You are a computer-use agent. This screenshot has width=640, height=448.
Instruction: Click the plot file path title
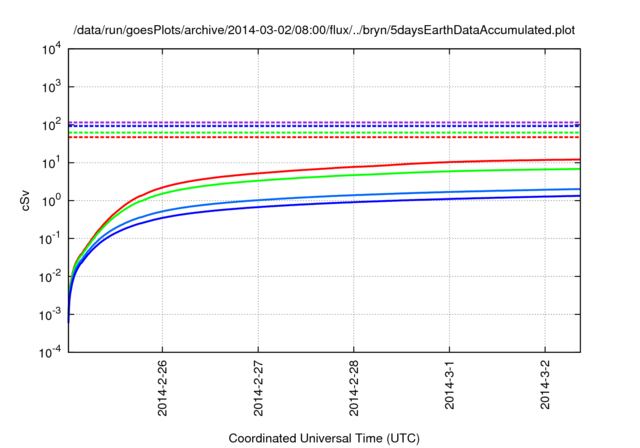click(x=324, y=30)
